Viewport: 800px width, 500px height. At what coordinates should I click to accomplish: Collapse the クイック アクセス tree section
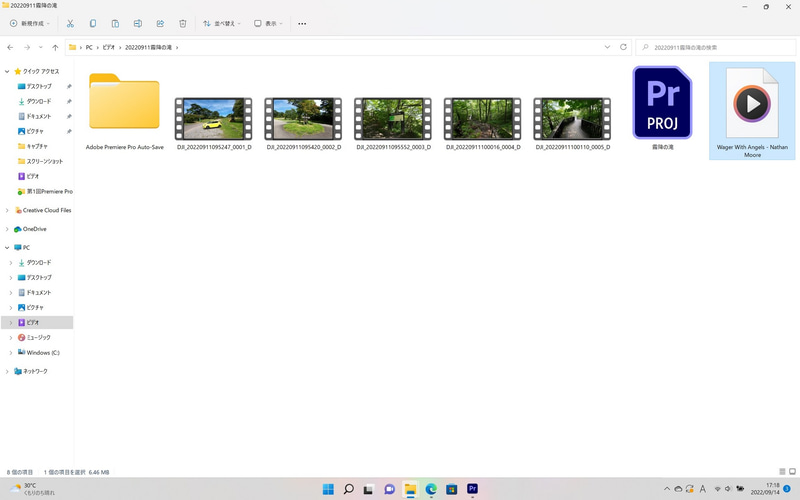pos(7,71)
